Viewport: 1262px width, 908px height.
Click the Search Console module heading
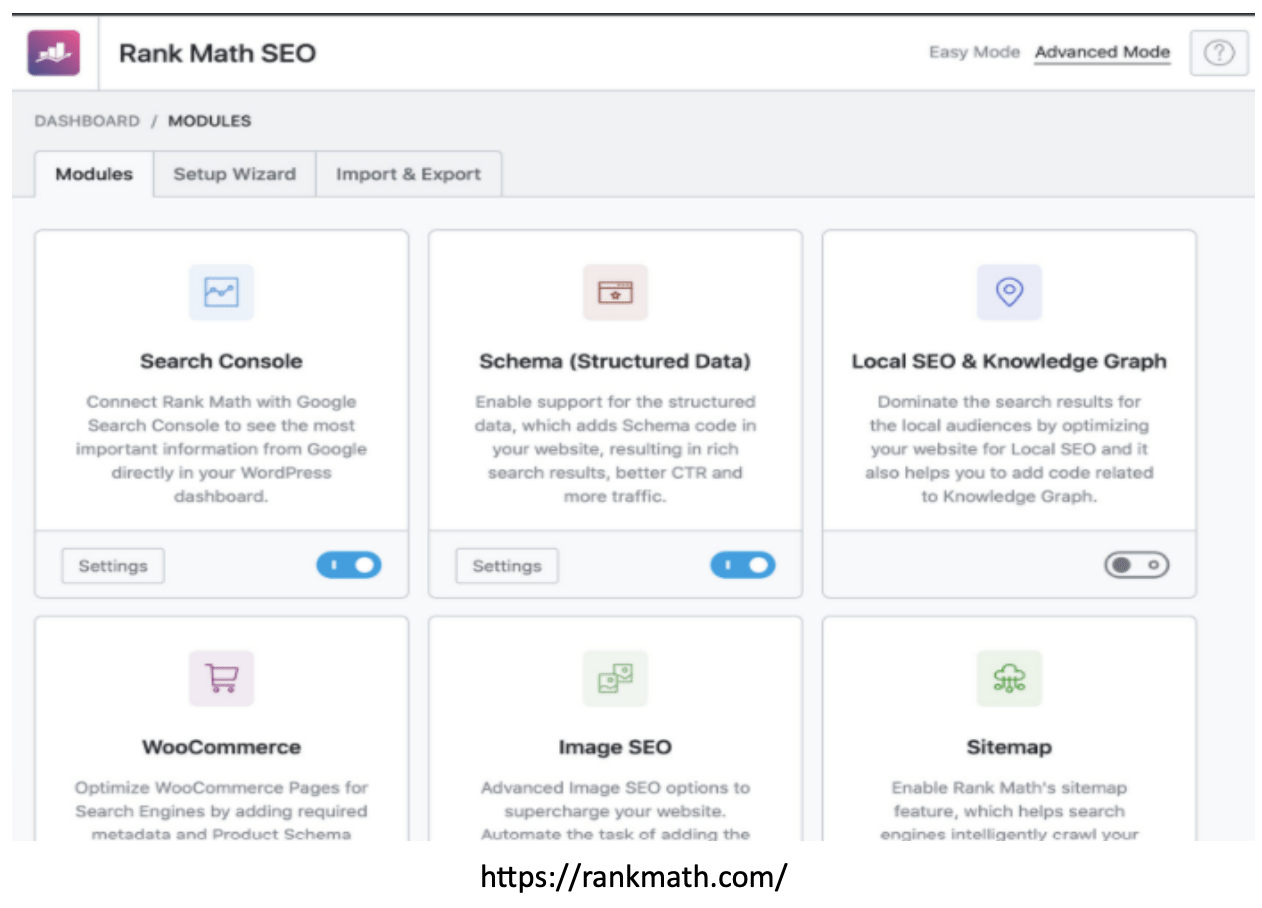tap(221, 361)
